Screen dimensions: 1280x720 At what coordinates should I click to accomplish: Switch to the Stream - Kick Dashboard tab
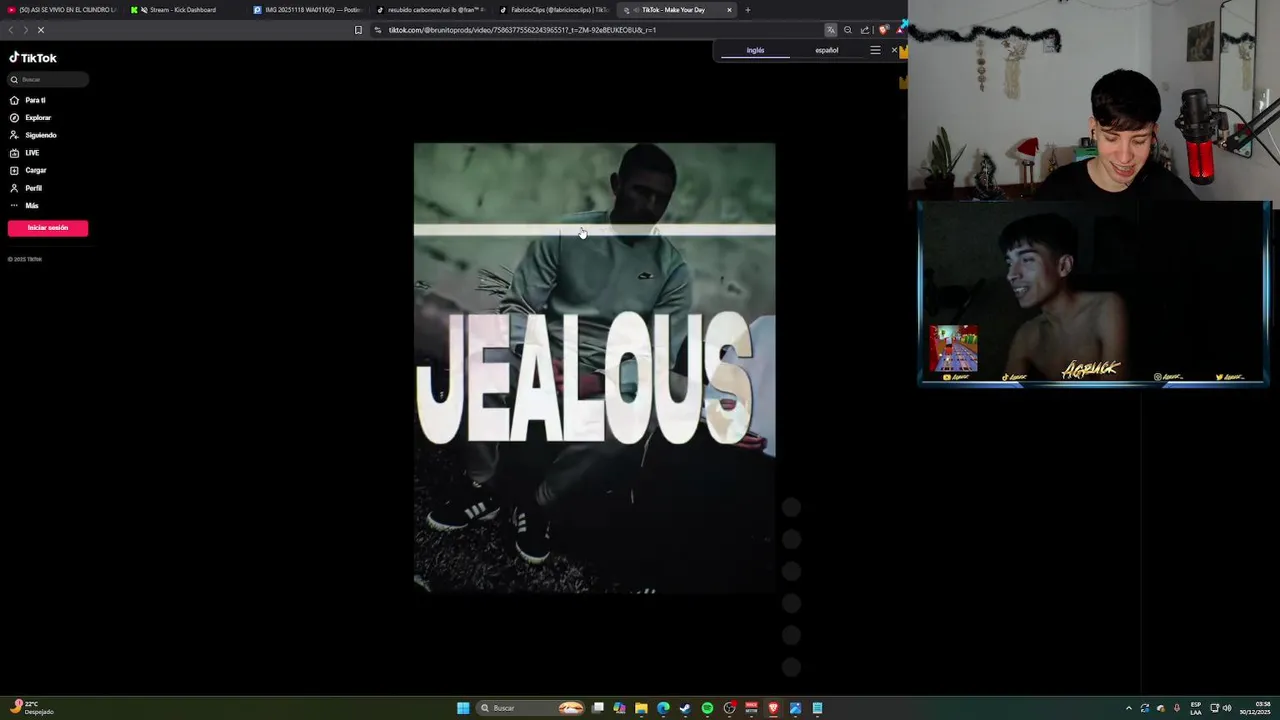click(182, 10)
